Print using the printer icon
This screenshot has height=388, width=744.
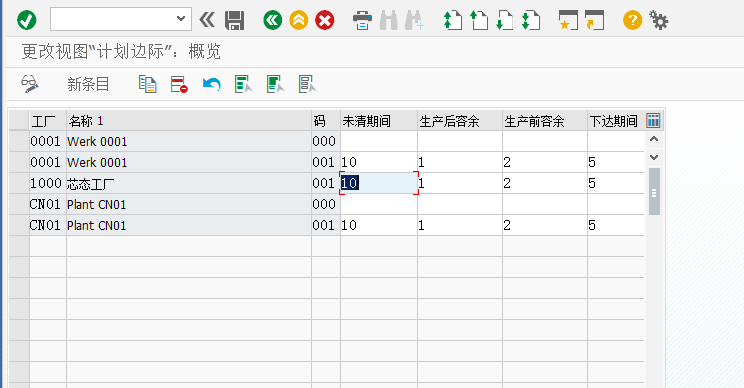363,20
